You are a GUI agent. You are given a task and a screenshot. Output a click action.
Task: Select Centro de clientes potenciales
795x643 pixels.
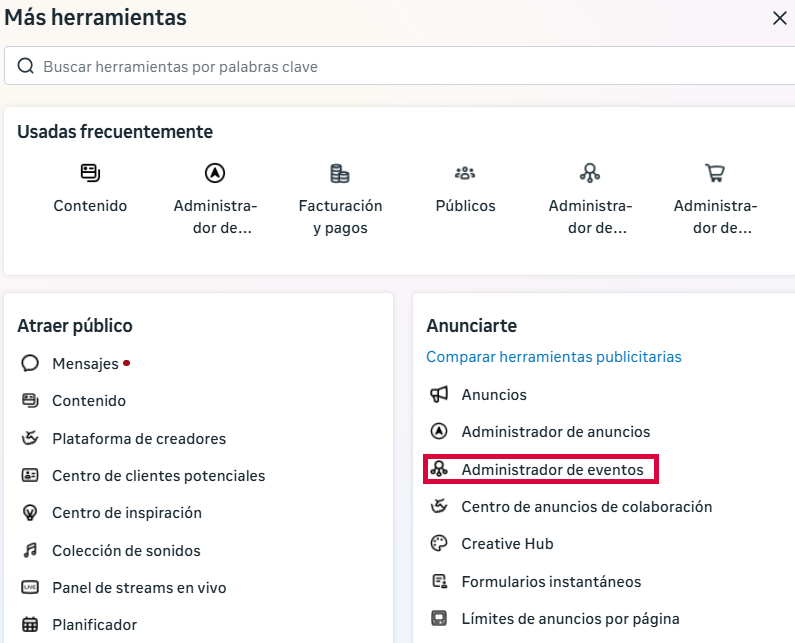click(x=143, y=476)
